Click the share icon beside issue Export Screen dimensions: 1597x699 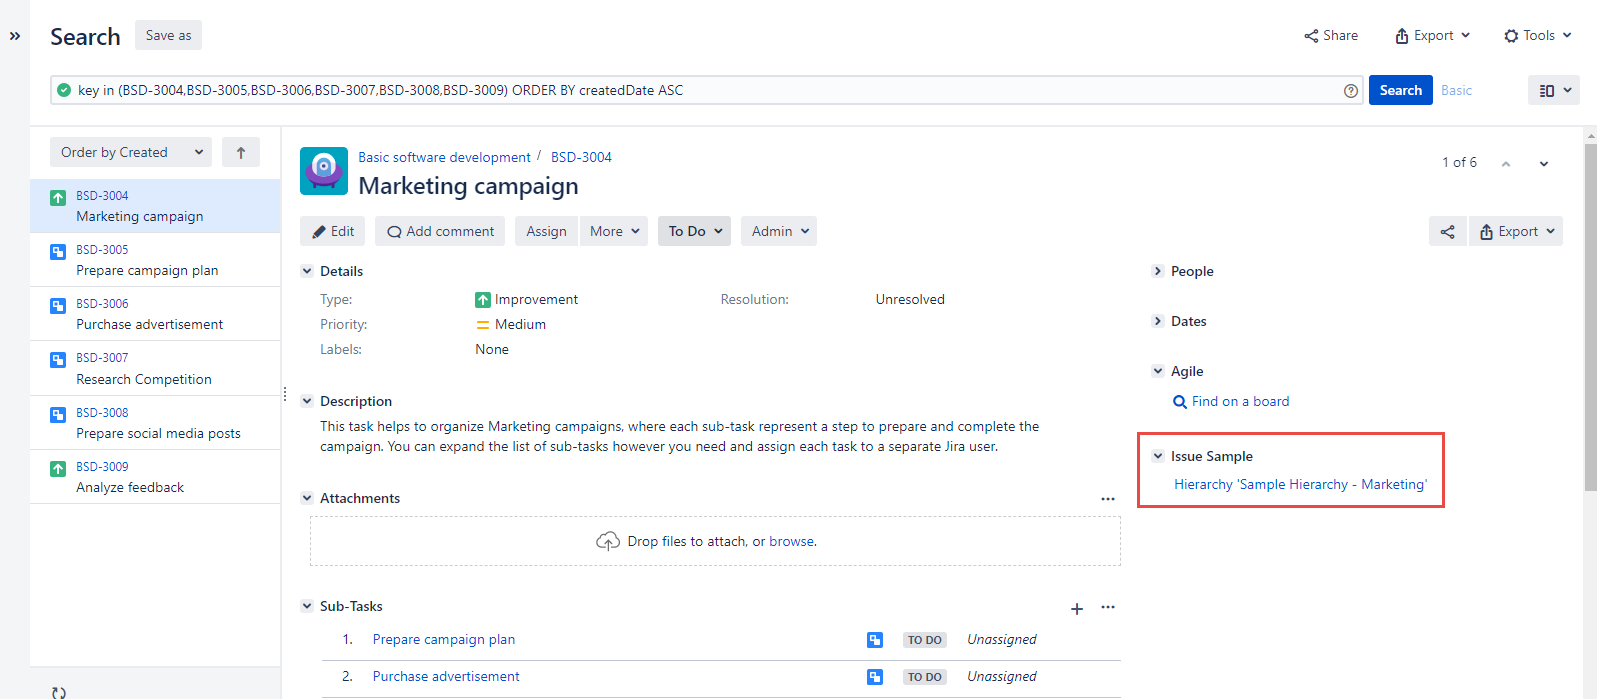pos(1447,232)
